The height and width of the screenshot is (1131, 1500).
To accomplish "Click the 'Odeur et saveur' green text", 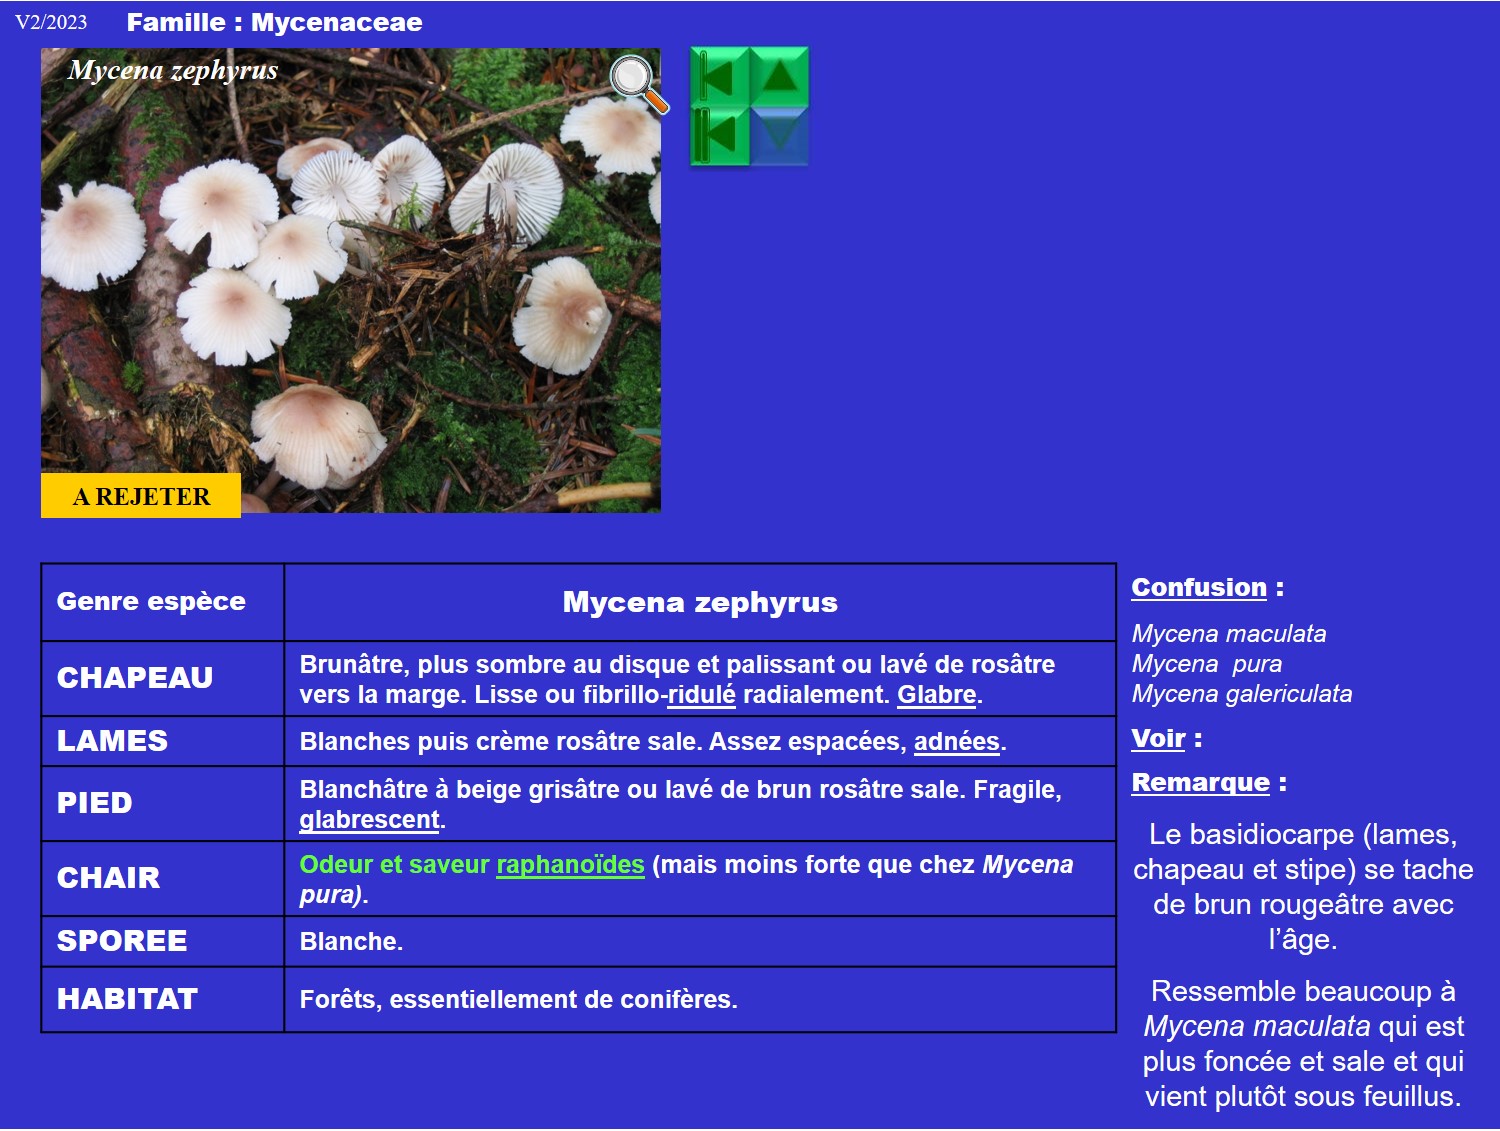I will coord(394,864).
